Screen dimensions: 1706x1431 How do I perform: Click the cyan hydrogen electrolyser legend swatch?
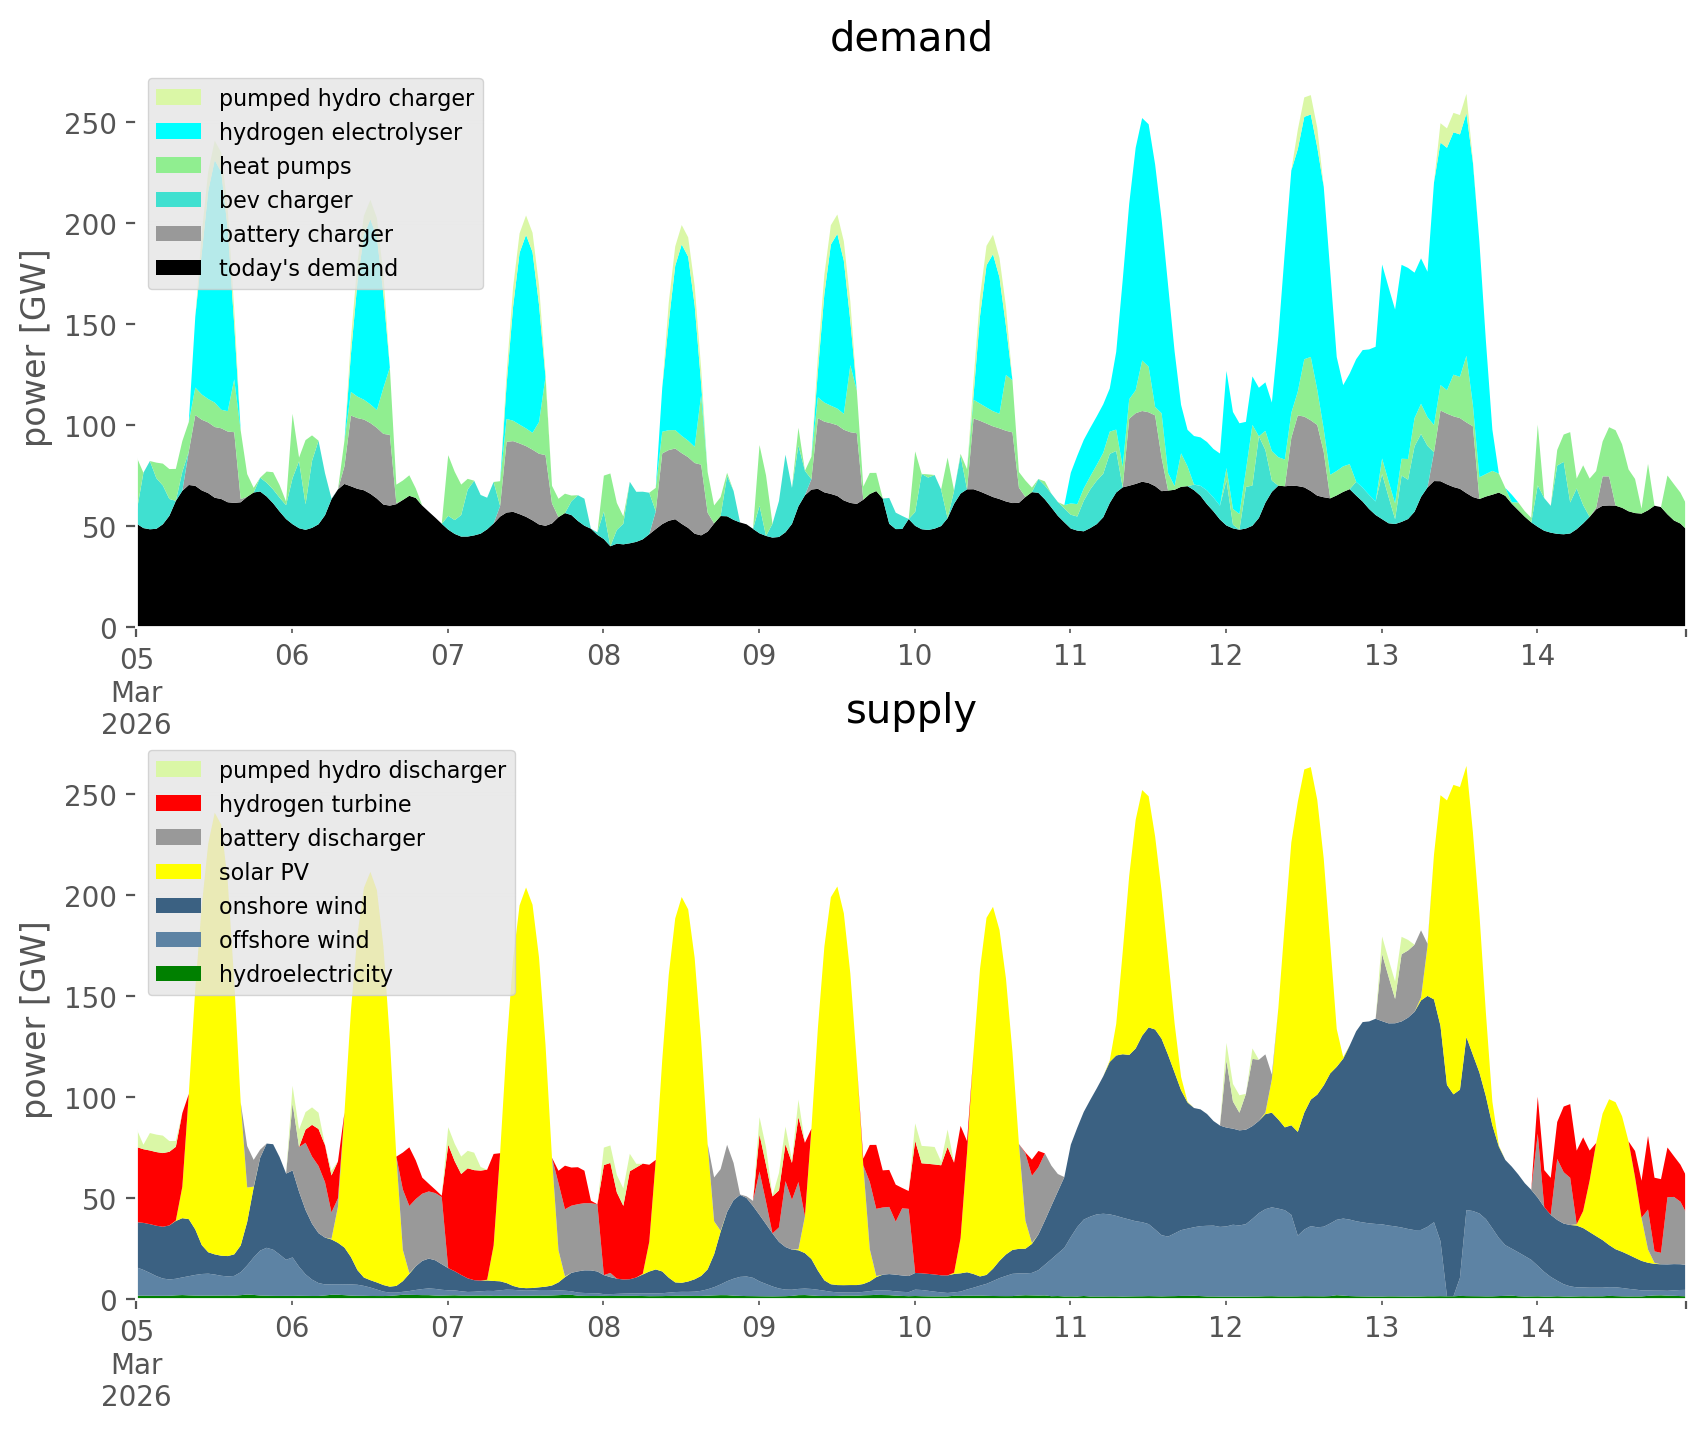click(180, 132)
